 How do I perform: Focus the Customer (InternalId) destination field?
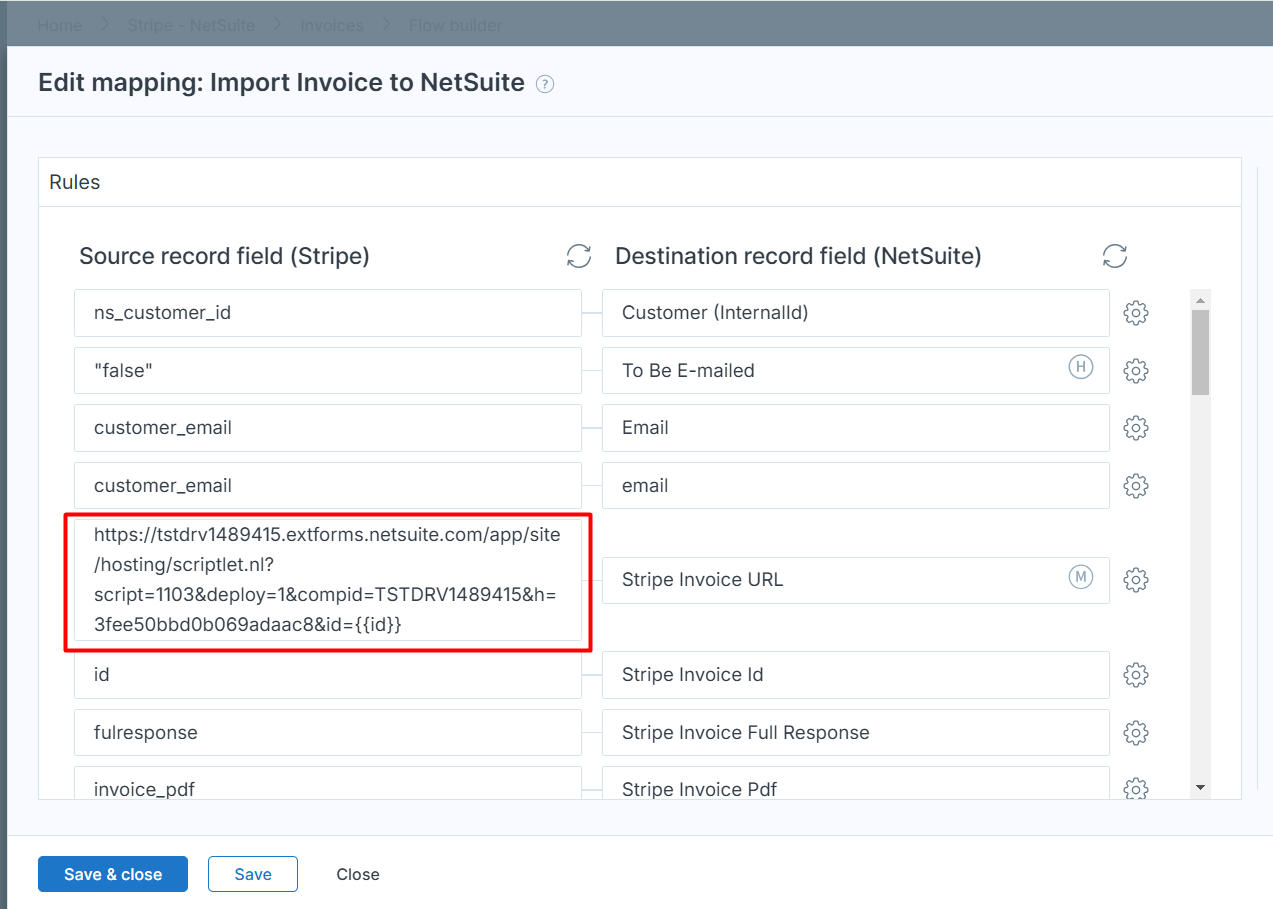point(856,313)
